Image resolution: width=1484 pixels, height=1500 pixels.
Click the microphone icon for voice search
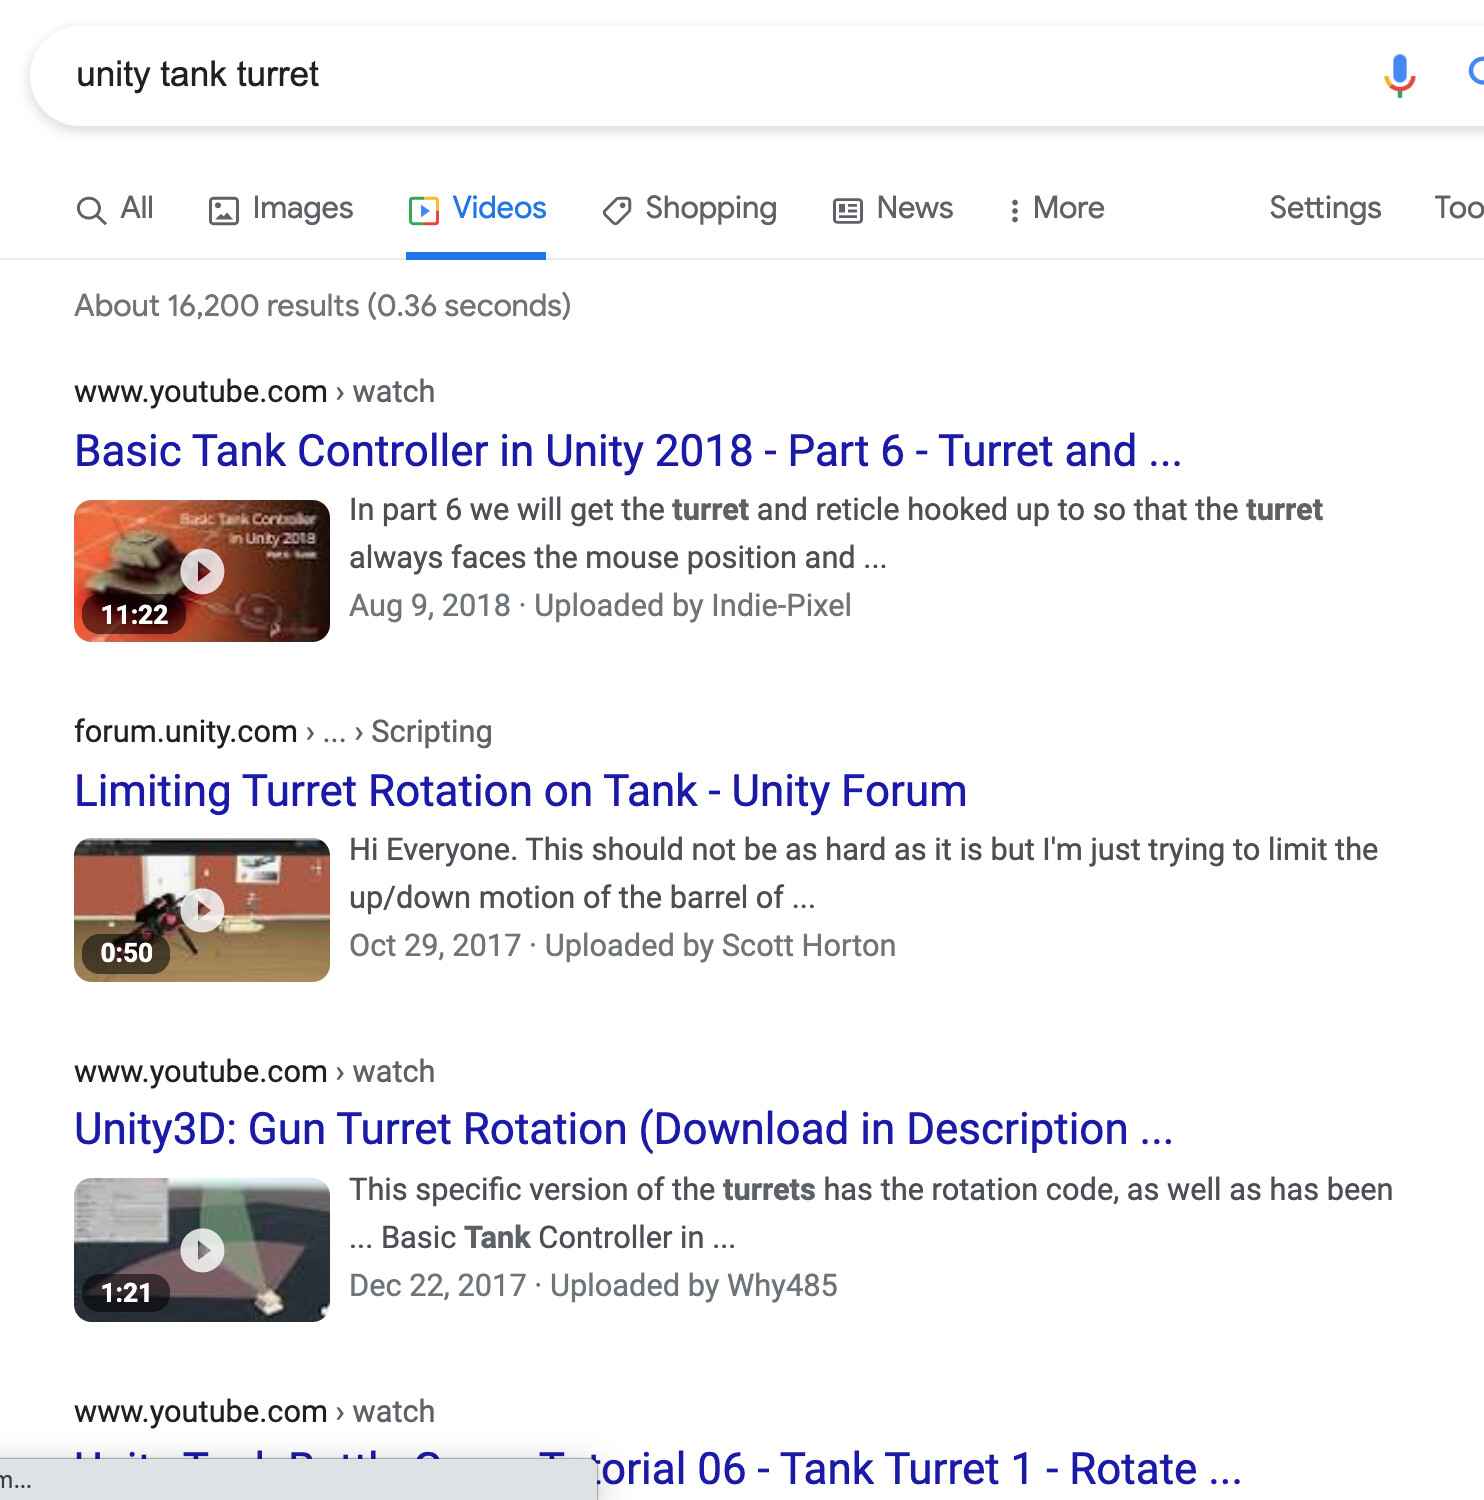click(1398, 74)
